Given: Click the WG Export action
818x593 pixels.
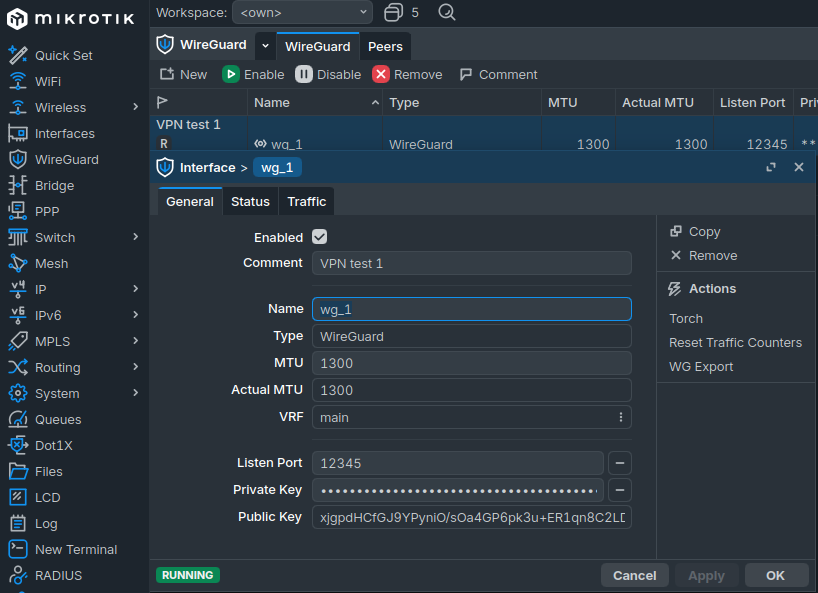Looking at the screenshot, I should pos(701,367).
